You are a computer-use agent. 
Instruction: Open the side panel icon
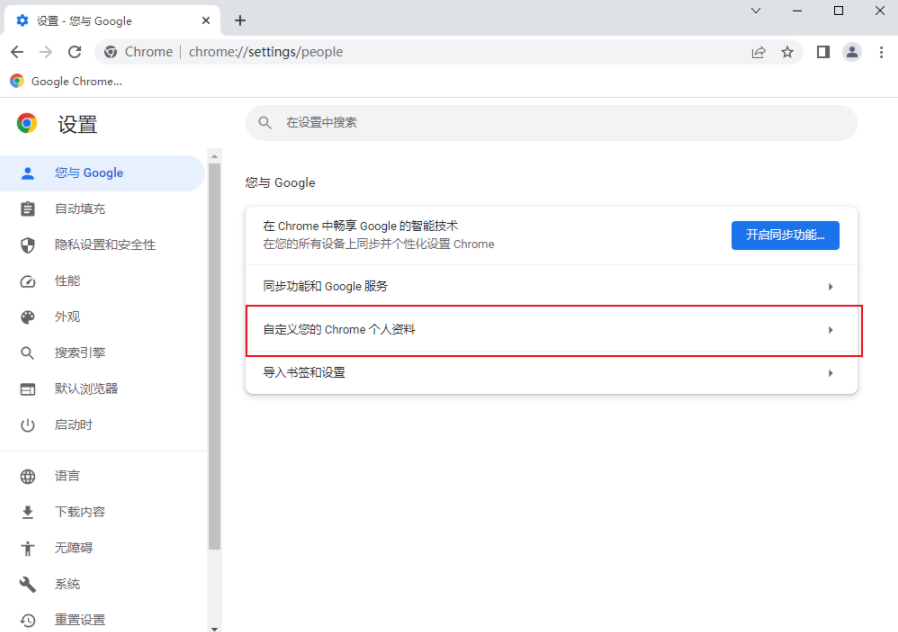[823, 52]
